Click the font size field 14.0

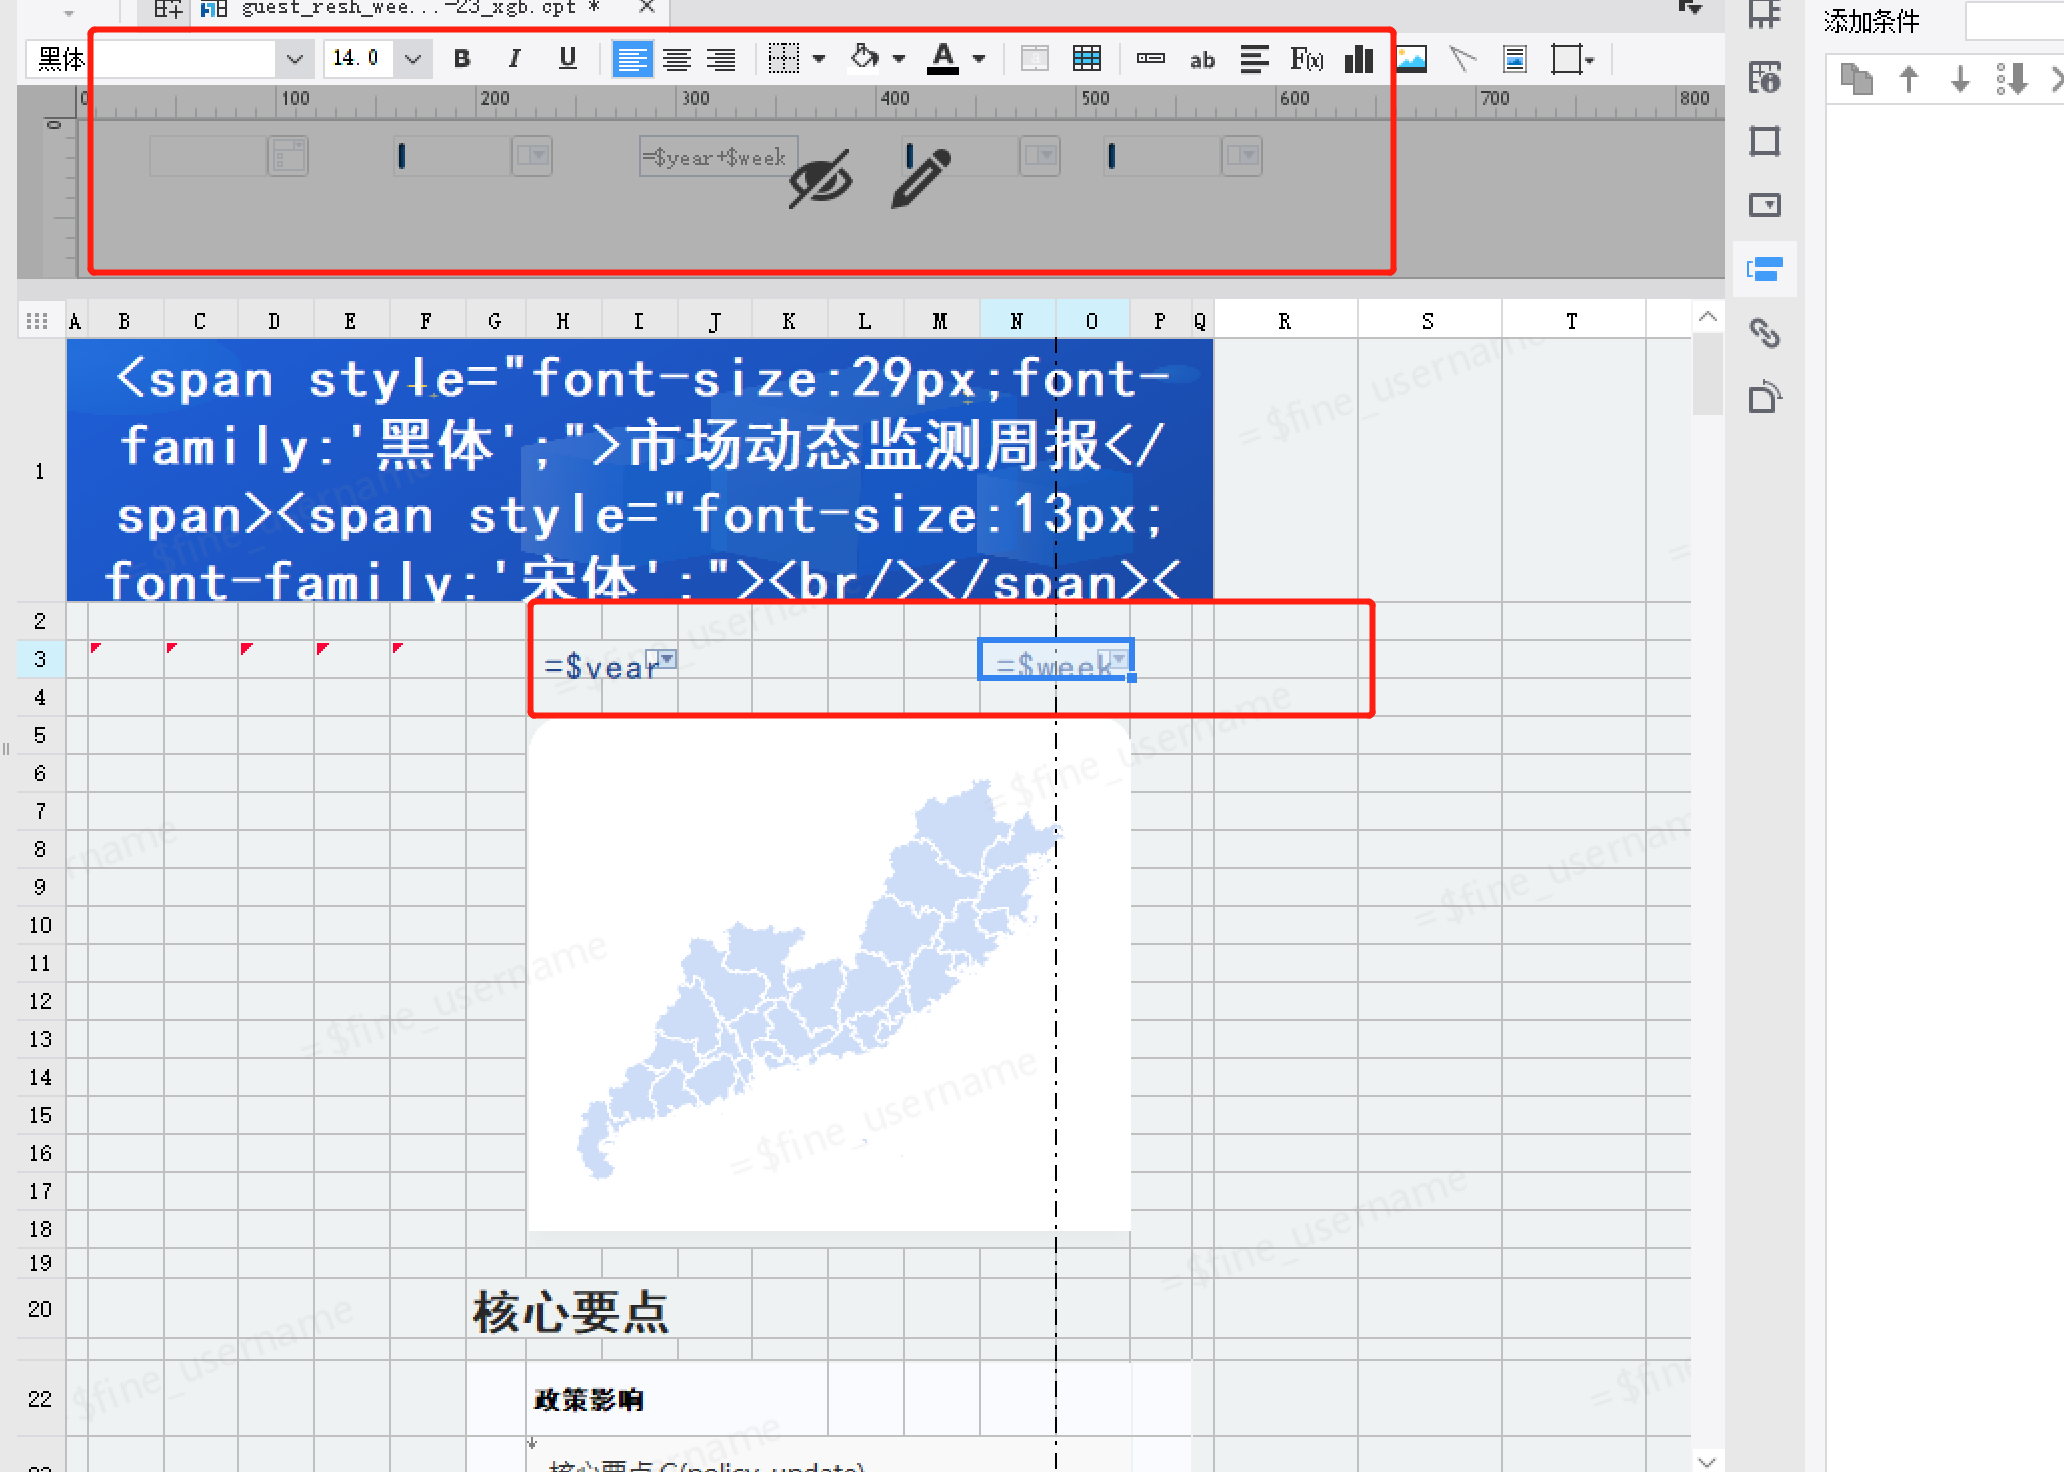pyautogui.click(x=359, y=59)
